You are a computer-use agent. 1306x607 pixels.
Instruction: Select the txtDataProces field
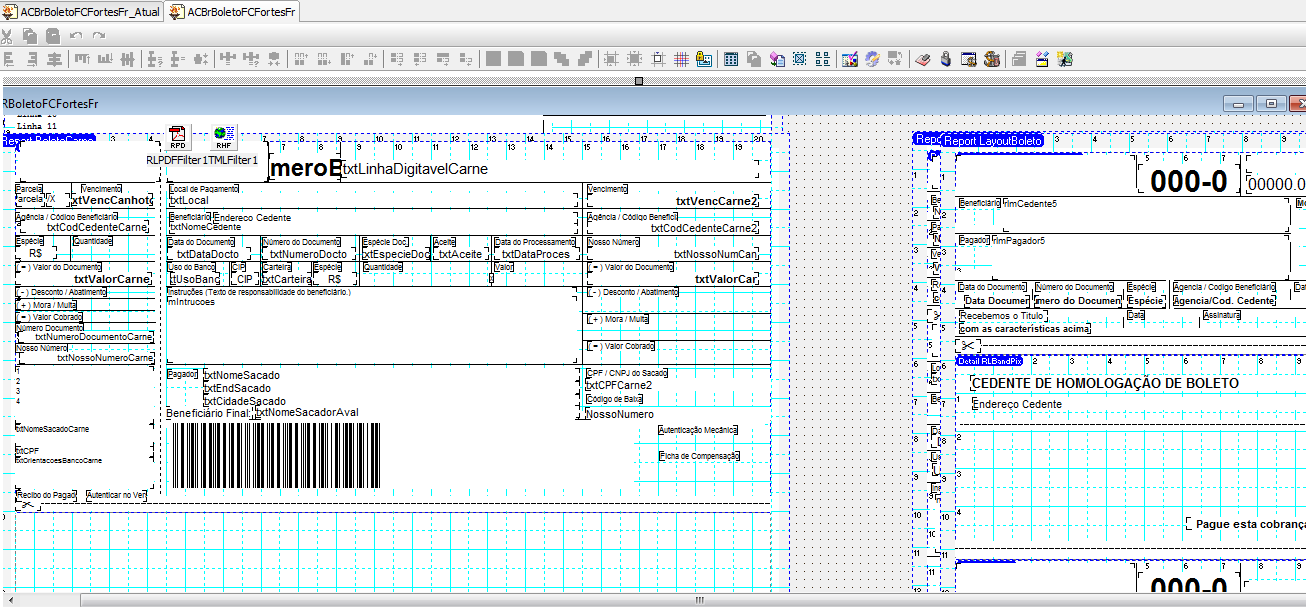pyautogui.click(x=536, y=254)
